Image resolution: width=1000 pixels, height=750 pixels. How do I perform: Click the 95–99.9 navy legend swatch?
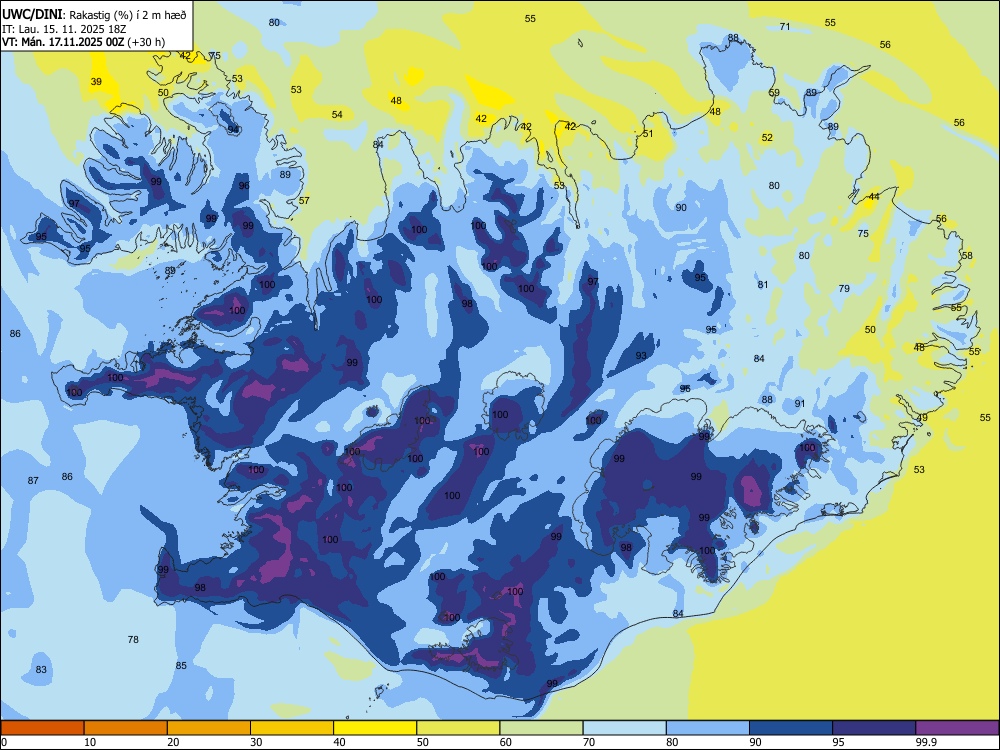(x=874, y=728)
